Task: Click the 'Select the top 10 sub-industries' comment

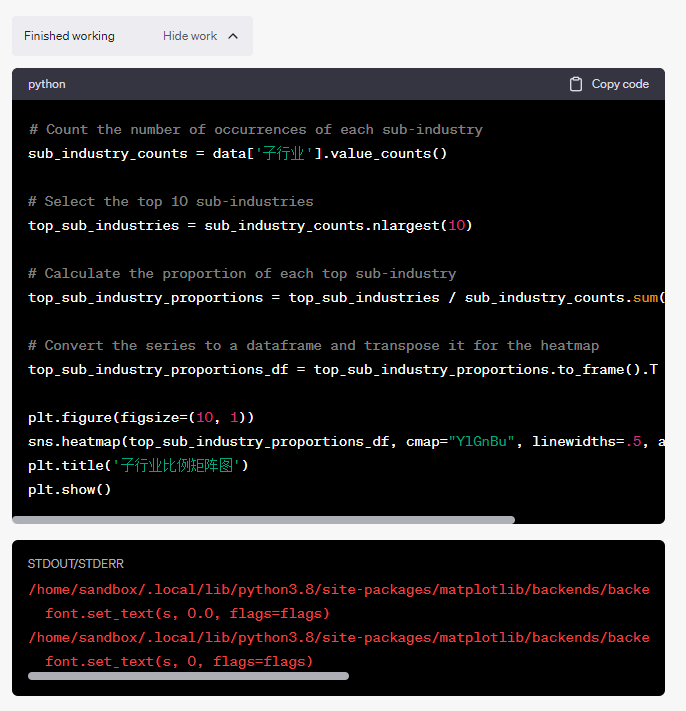Action: (x=170, y=201)
